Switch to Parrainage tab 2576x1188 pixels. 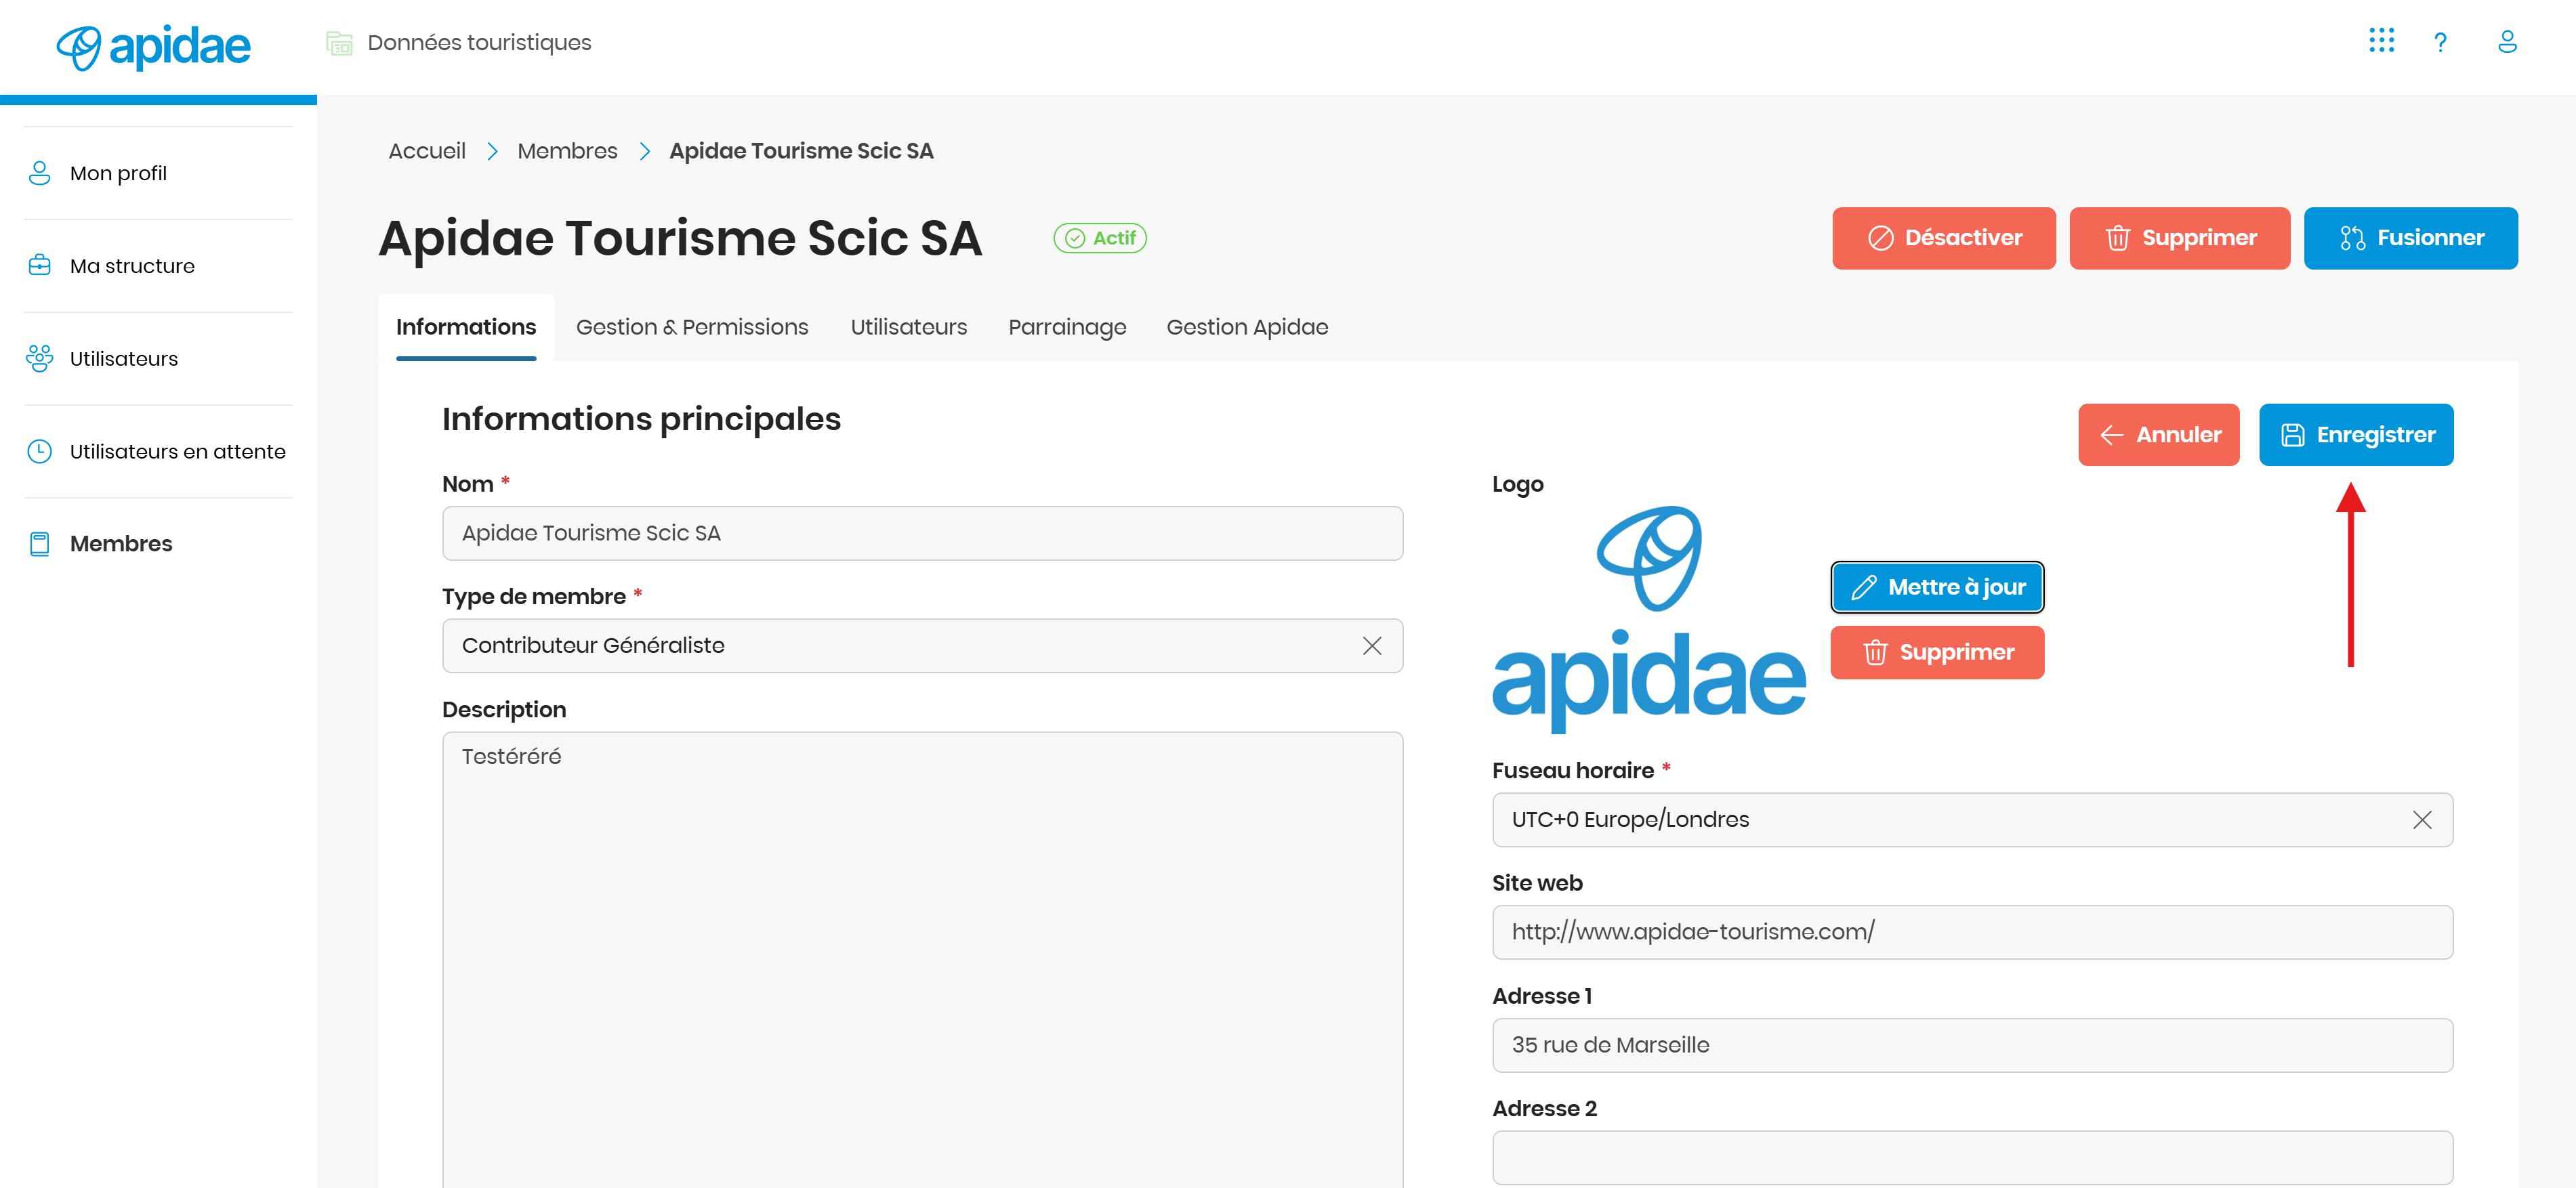point(1067,327)
